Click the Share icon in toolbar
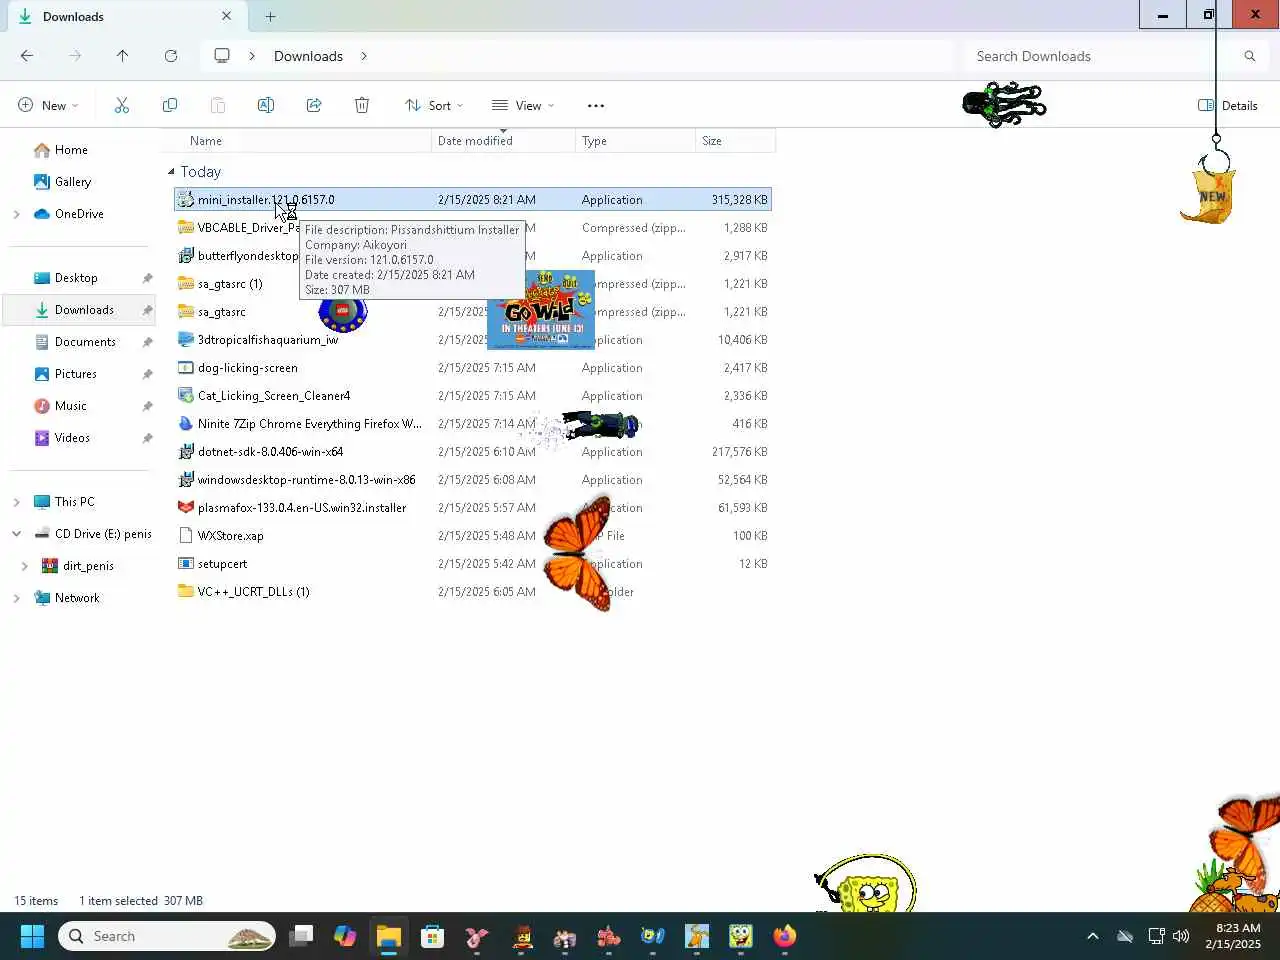Viewport: 1280px width, 960px height. (314, 105)
